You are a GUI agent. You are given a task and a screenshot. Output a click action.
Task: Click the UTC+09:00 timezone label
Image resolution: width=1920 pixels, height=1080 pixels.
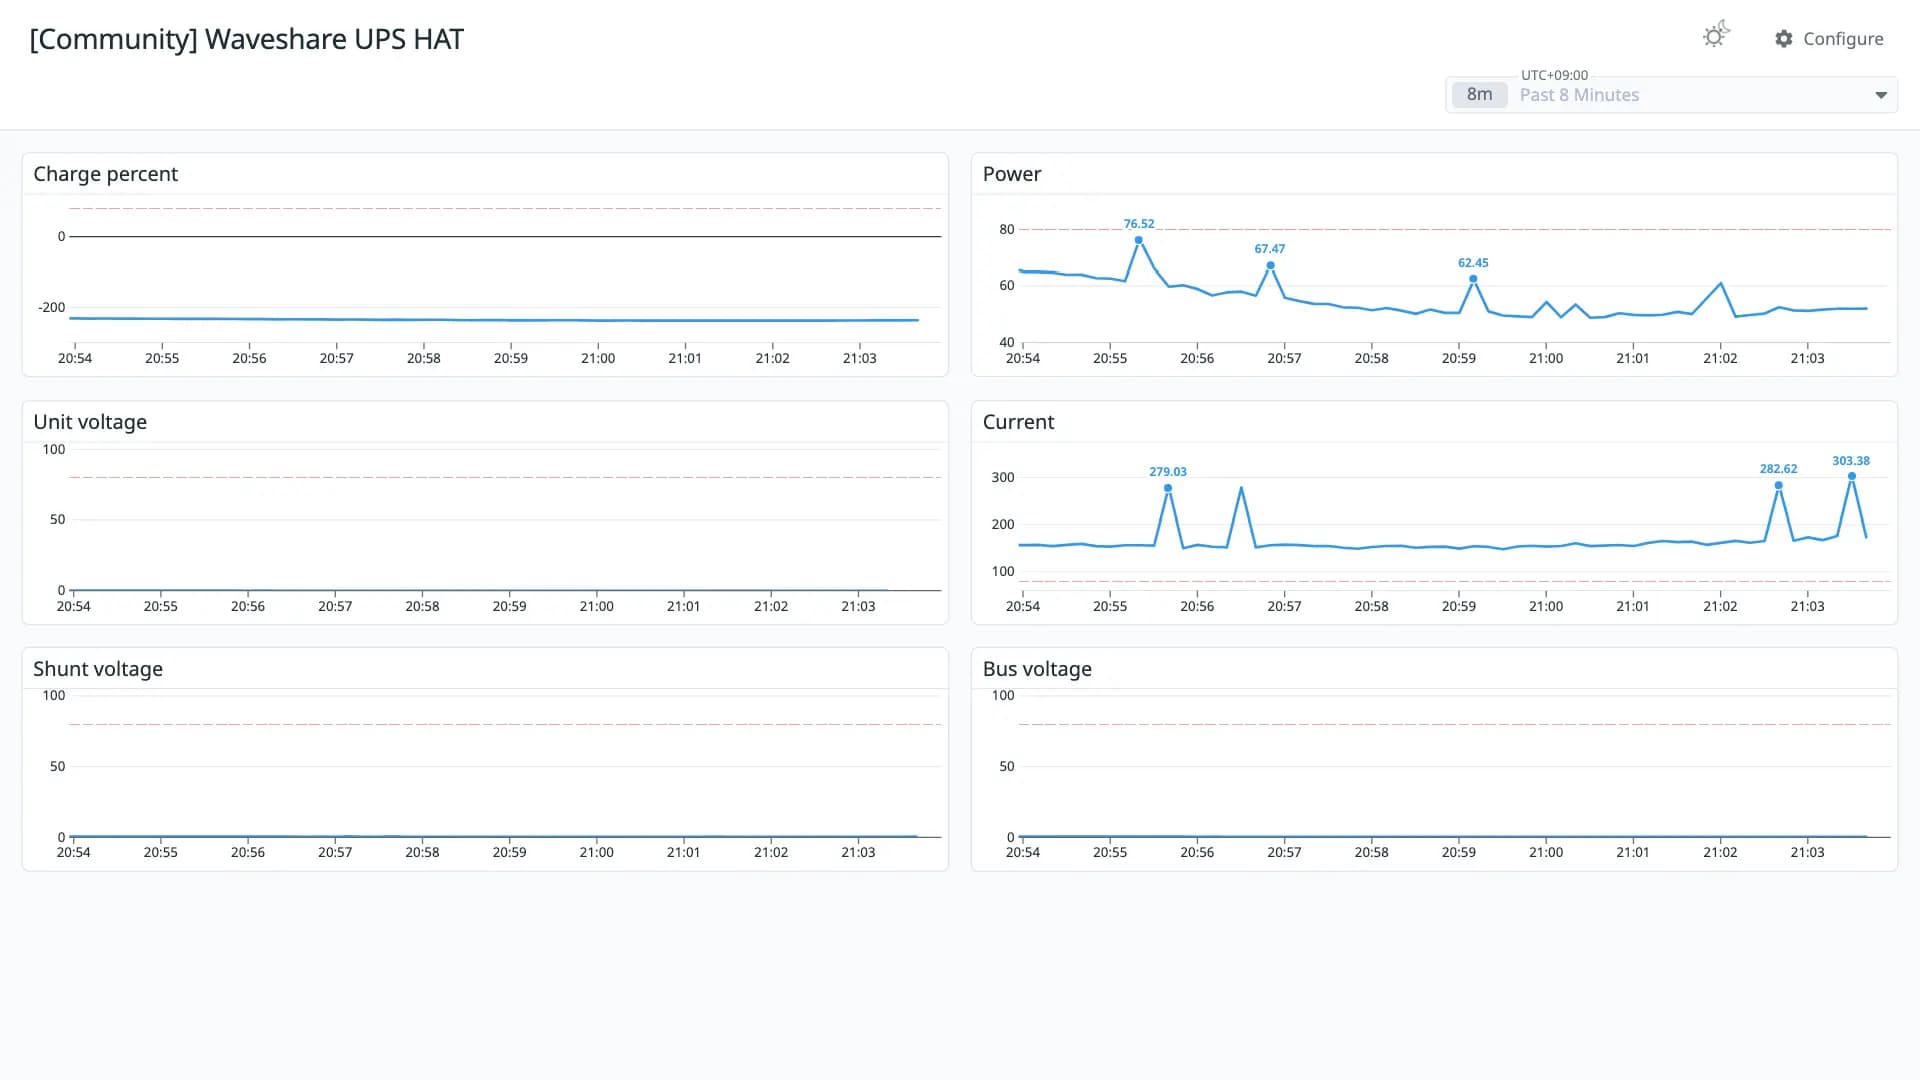click(x=1554, y=75)
